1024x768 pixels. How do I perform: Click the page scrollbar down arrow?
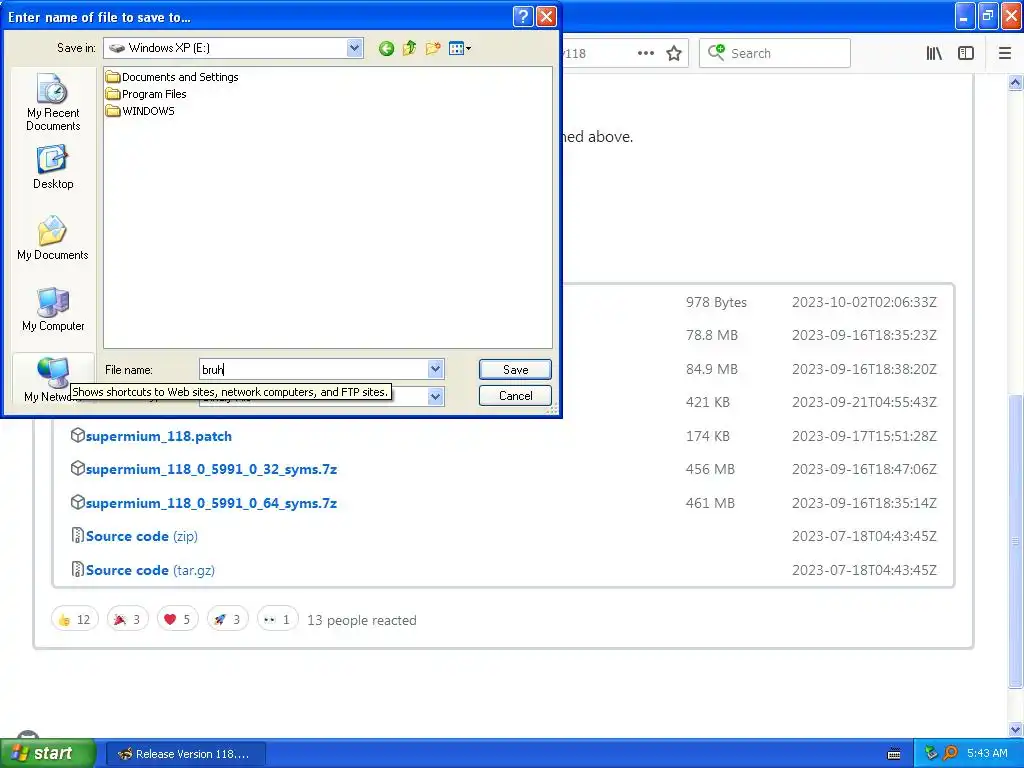pos(1016,729)
